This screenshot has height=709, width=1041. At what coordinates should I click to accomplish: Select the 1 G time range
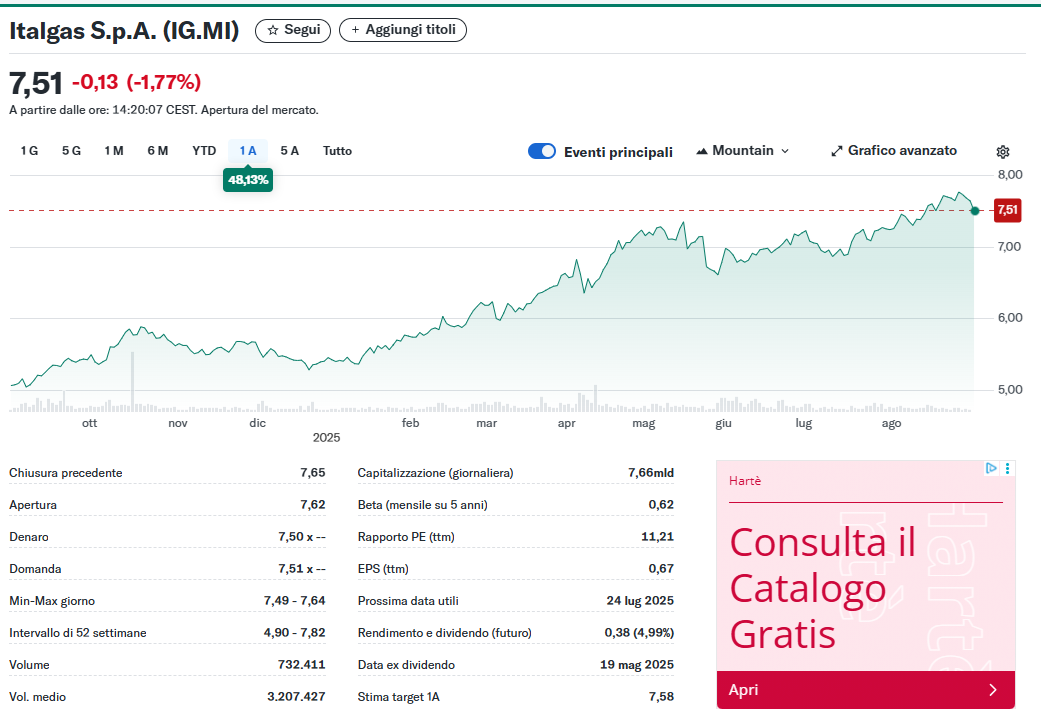point(29,151)
